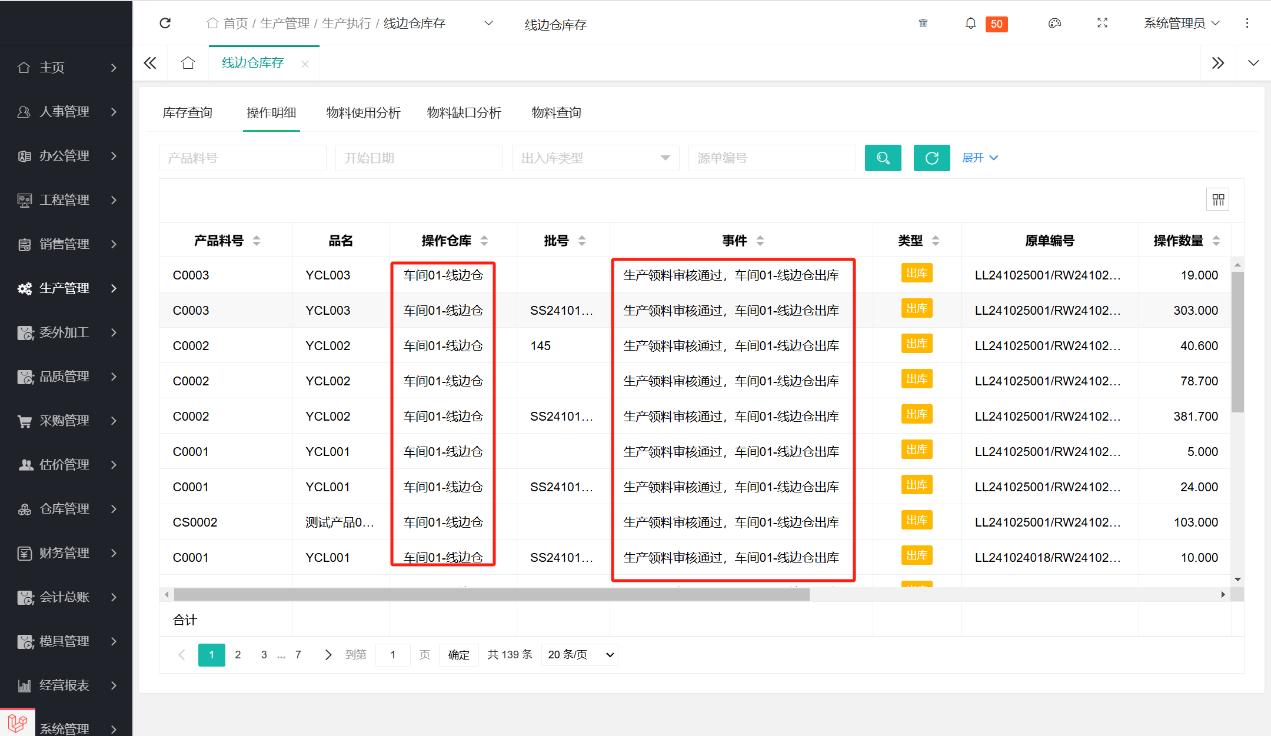The height and width of the screenshot is (736, 1271).
Task: Sort by 操作数量 column
Action: (1186, 241)
